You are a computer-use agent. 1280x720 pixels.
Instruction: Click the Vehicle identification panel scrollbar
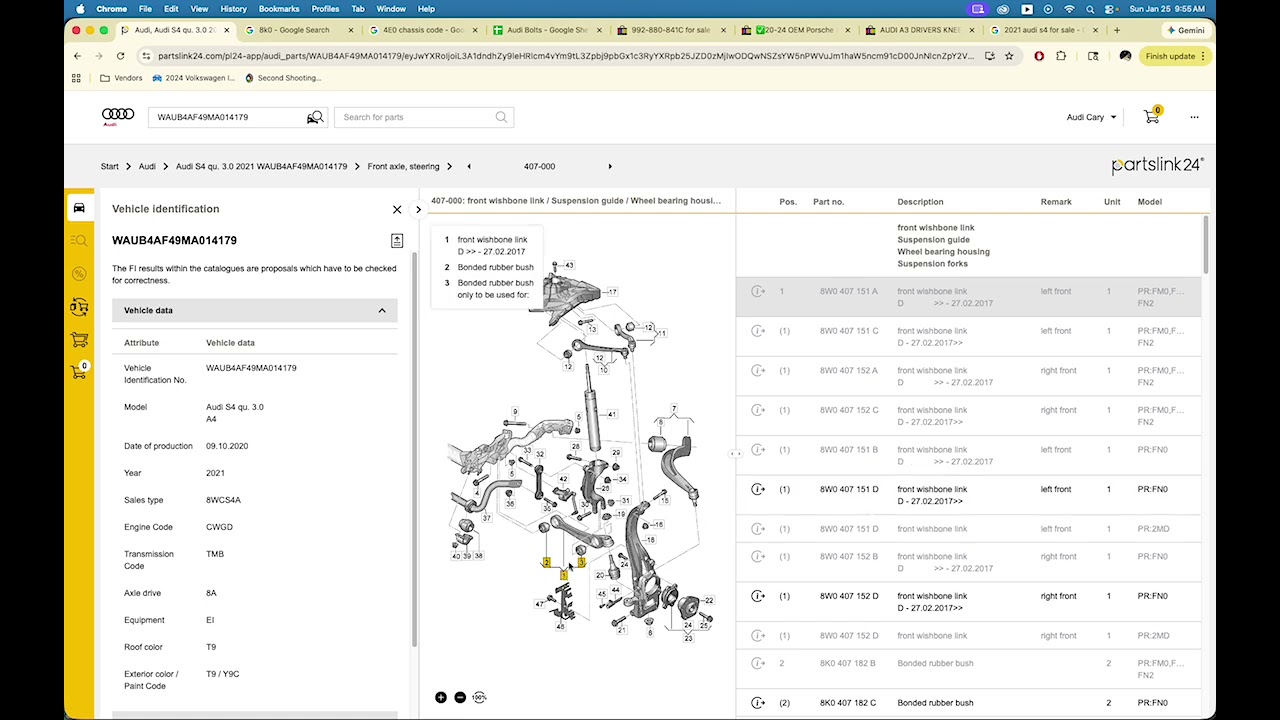413,447
